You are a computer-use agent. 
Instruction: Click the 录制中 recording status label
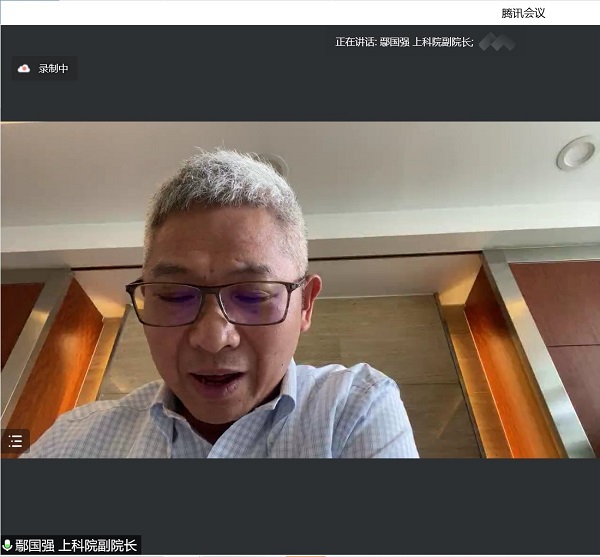(x=53, y=68)
